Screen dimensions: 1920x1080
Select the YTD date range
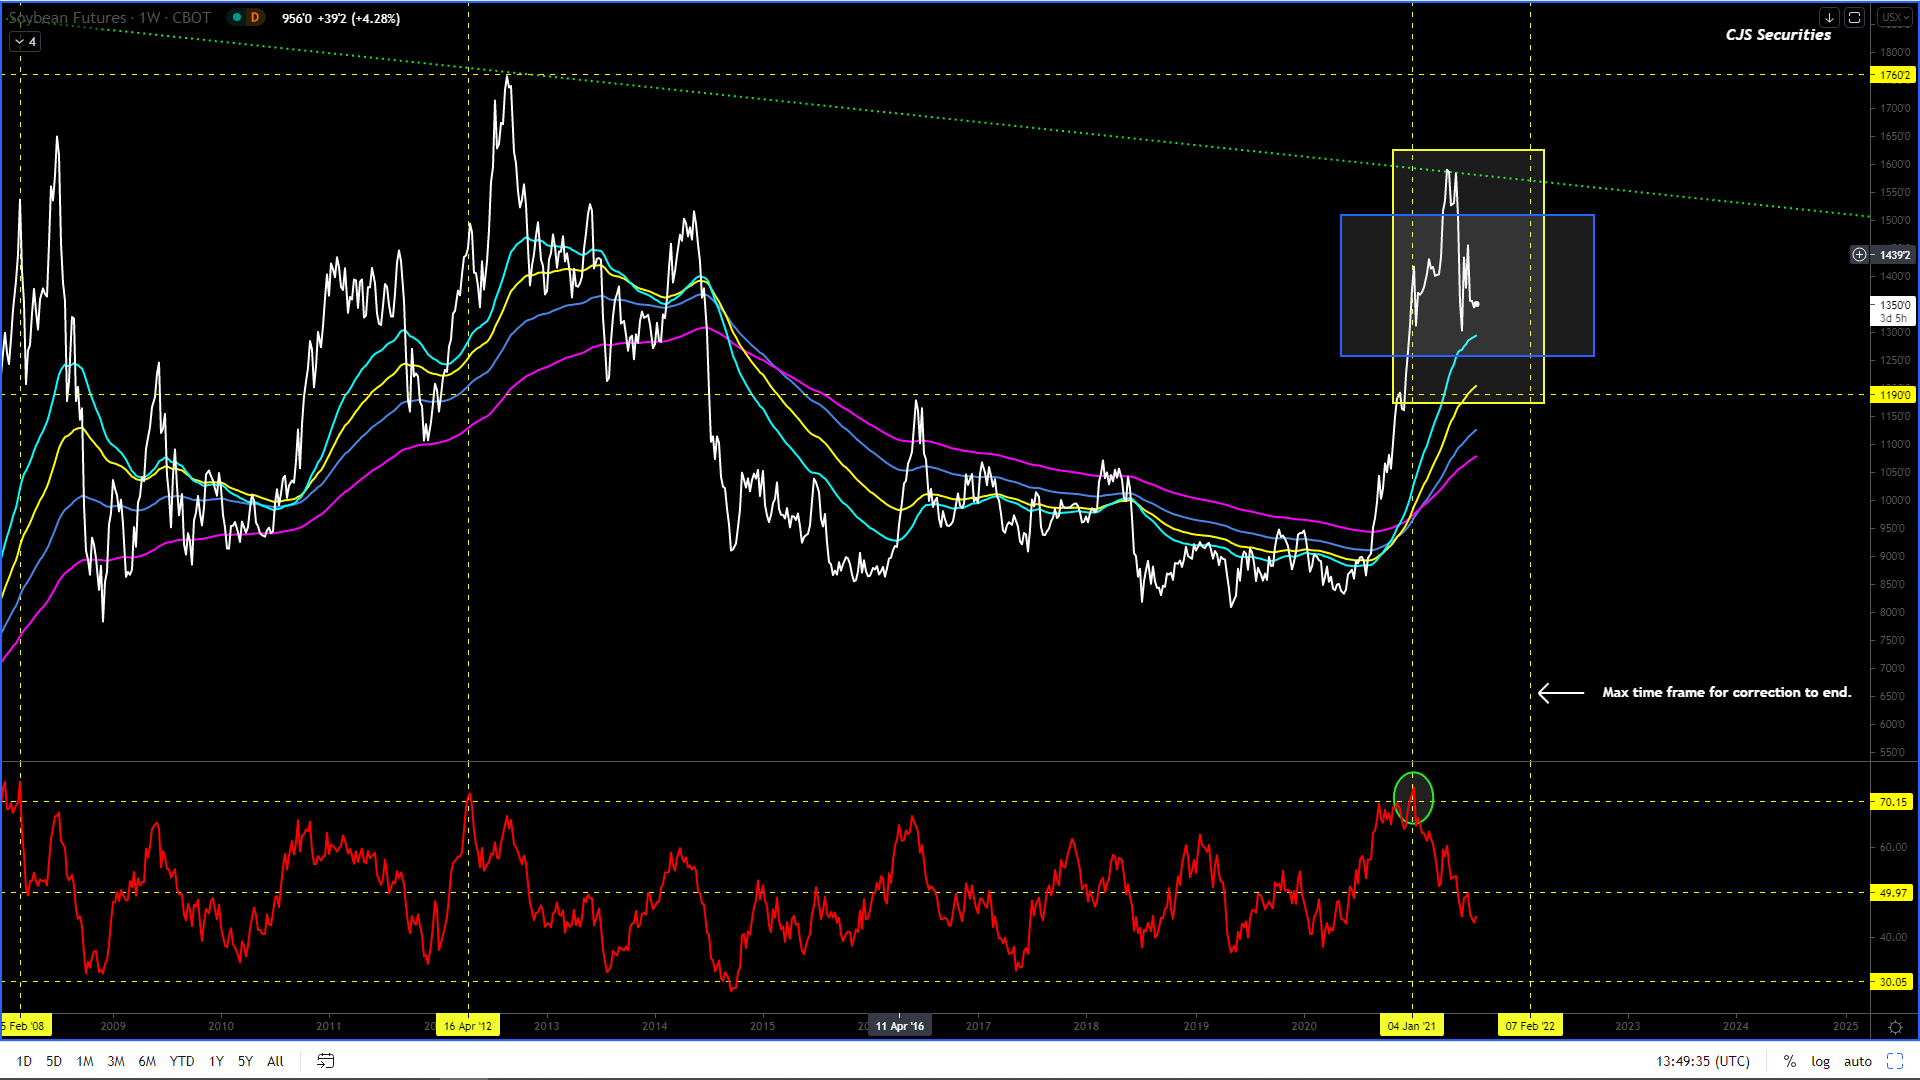click(x=182, y=1061)
